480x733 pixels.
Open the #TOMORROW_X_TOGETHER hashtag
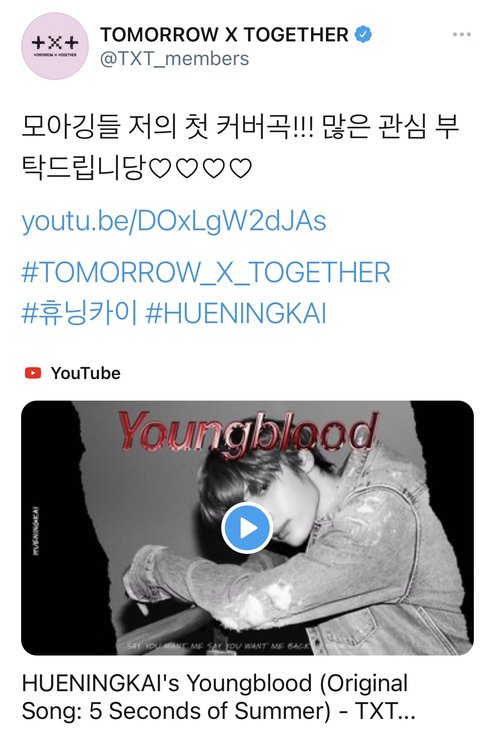pos(206,272)
